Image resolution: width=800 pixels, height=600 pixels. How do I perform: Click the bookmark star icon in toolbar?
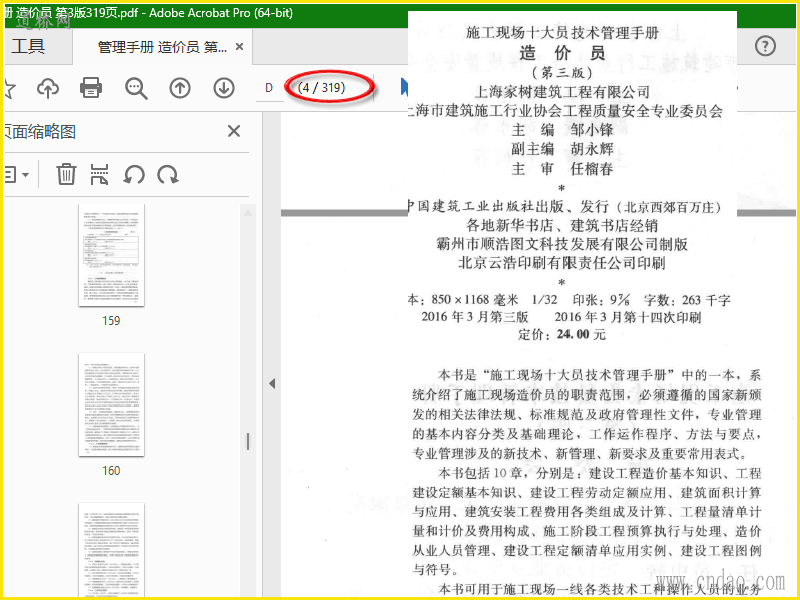click(x=10, y=88)
